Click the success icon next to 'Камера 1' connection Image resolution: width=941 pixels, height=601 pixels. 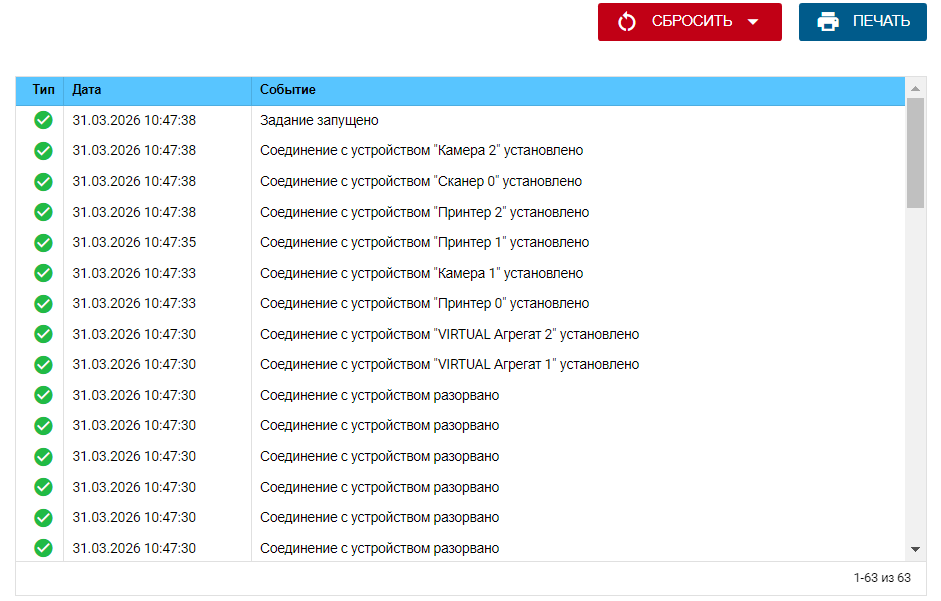[x=42, y=273]
